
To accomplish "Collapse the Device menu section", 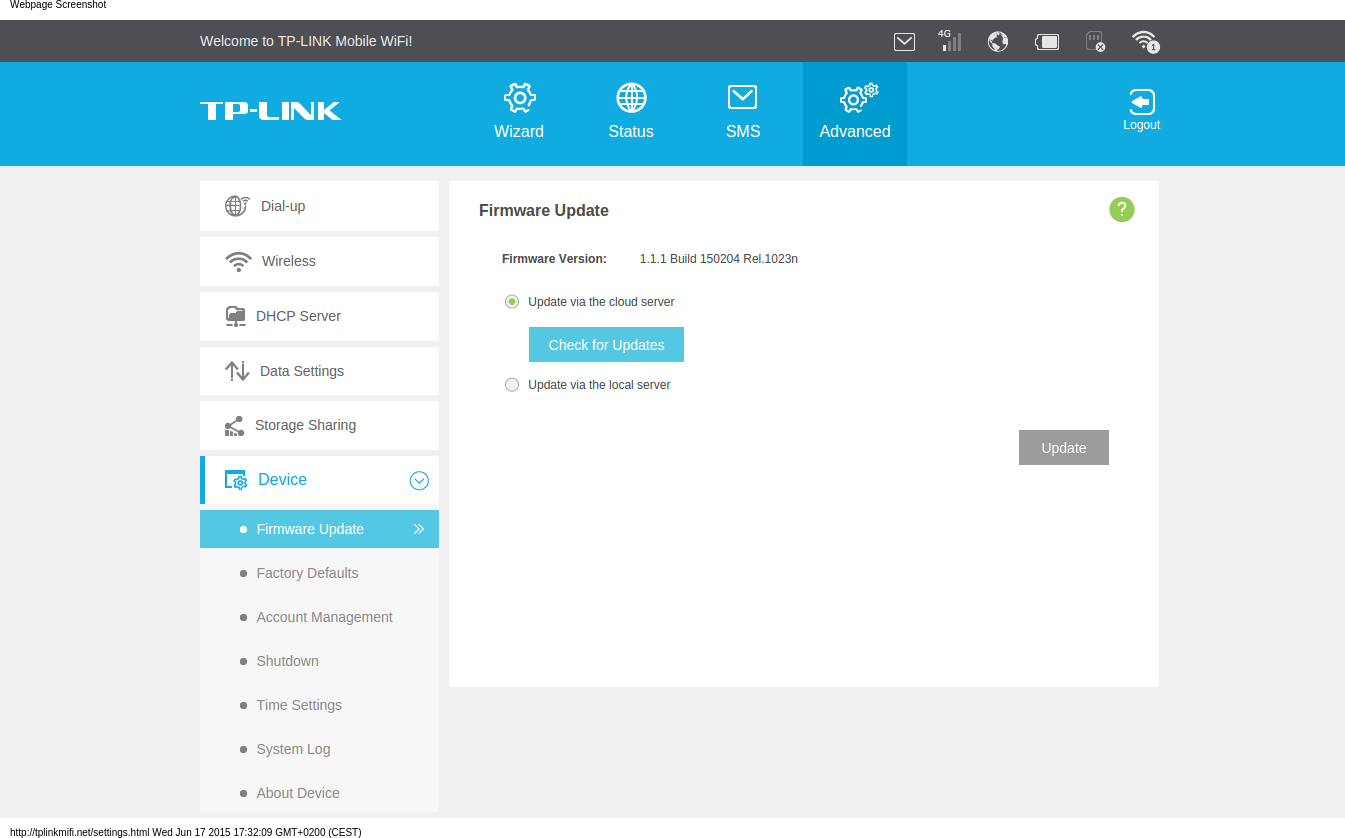I will [x=419, y=481].
